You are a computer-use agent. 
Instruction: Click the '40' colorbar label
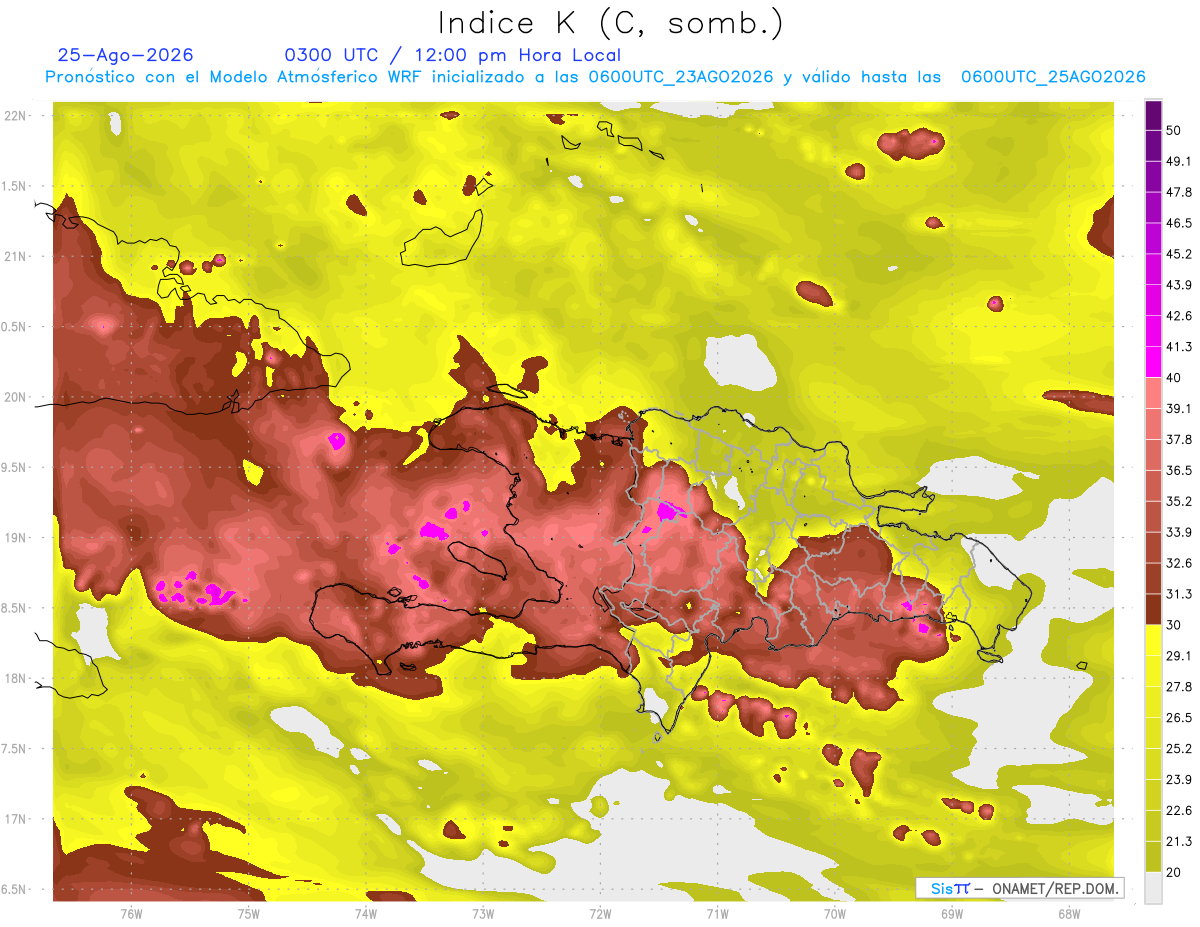(1174, 377)
